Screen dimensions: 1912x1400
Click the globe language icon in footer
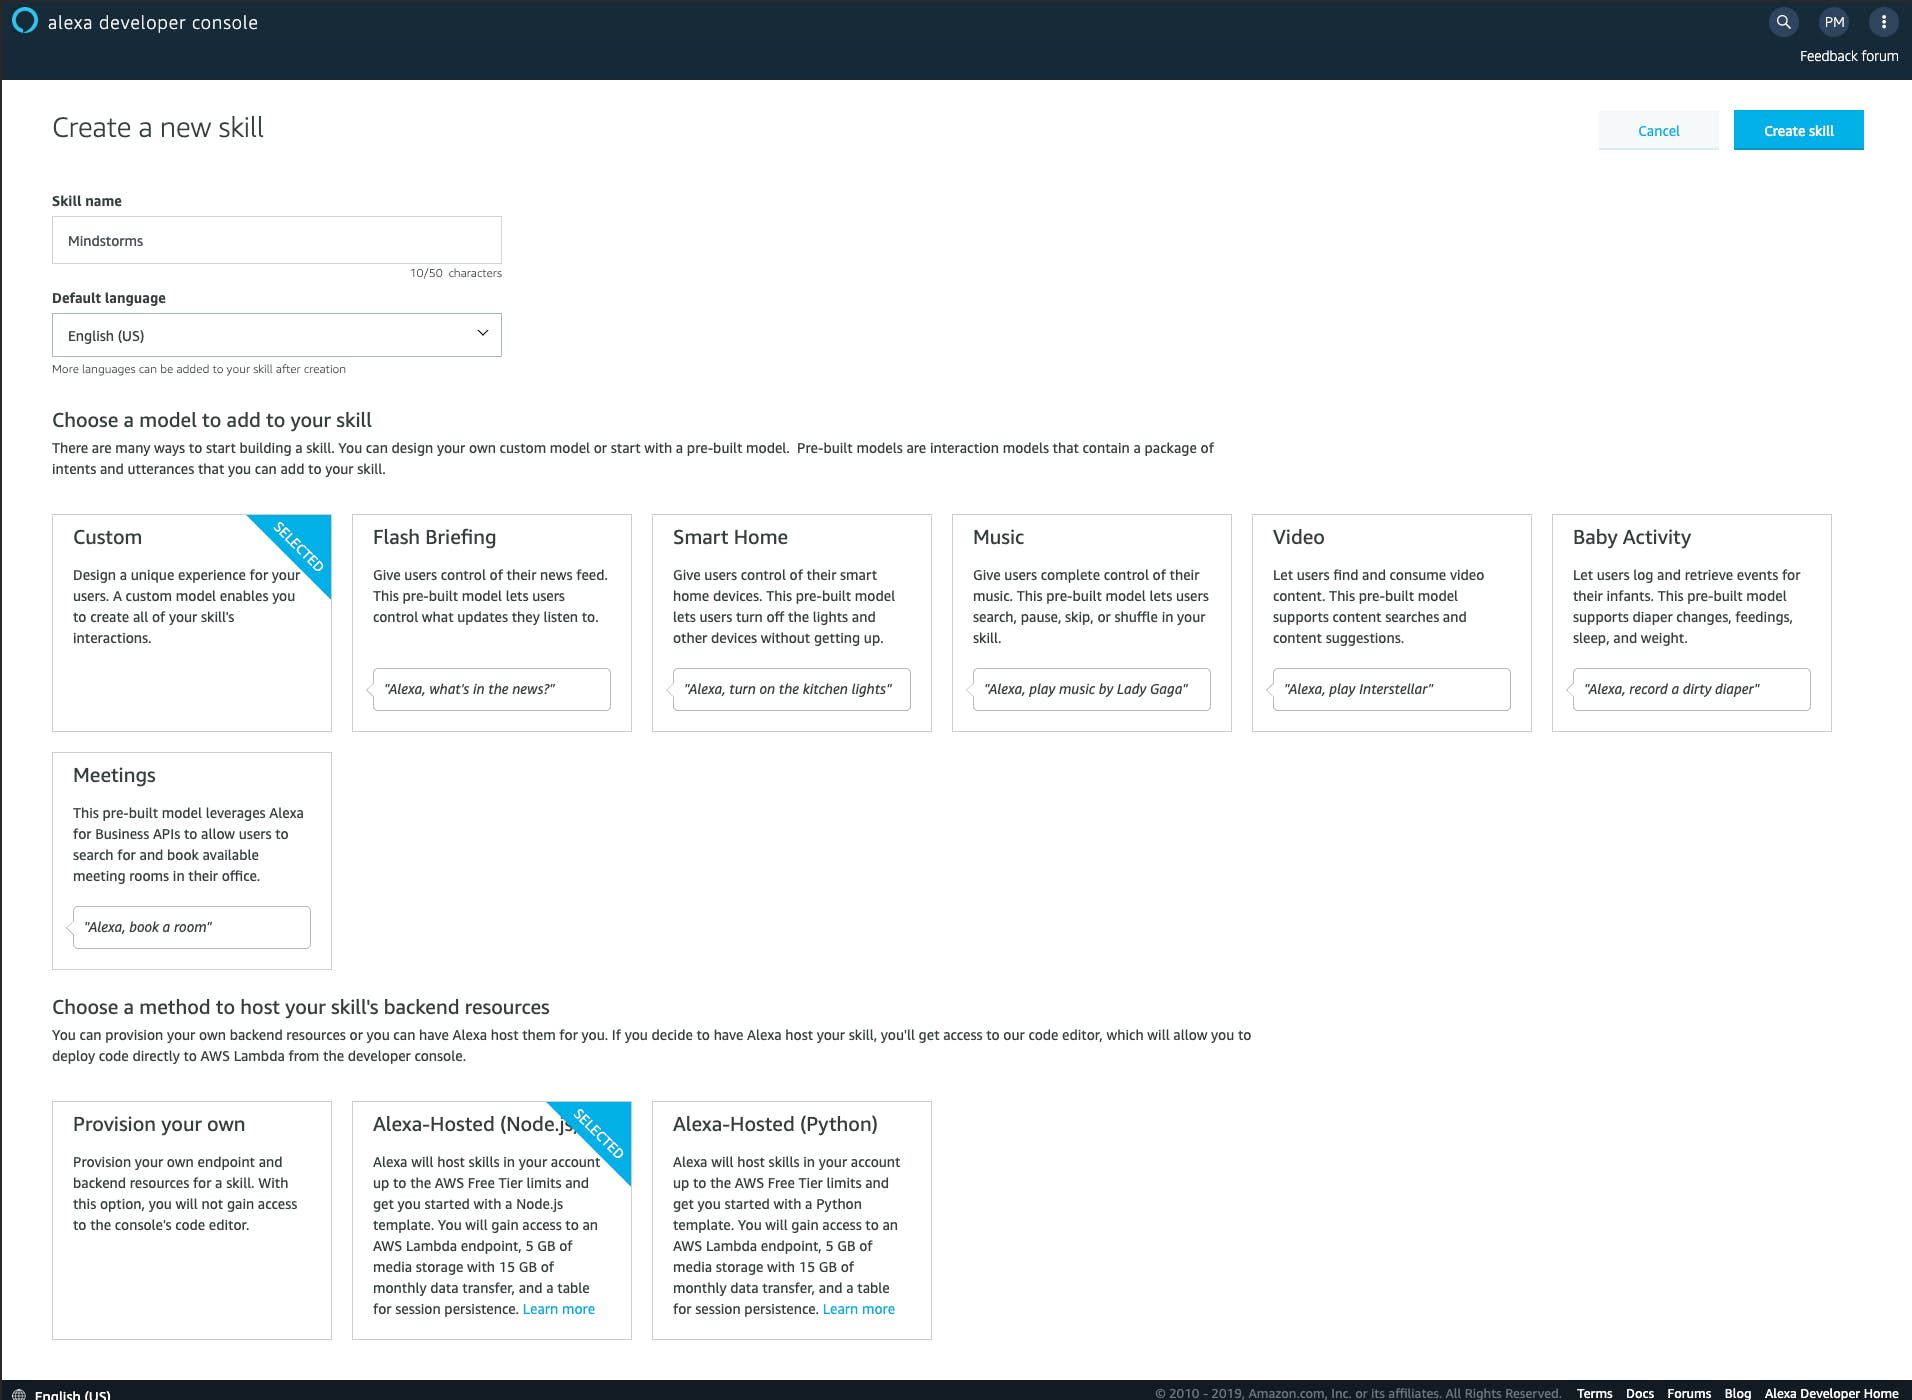click(x=19, y=1394)
